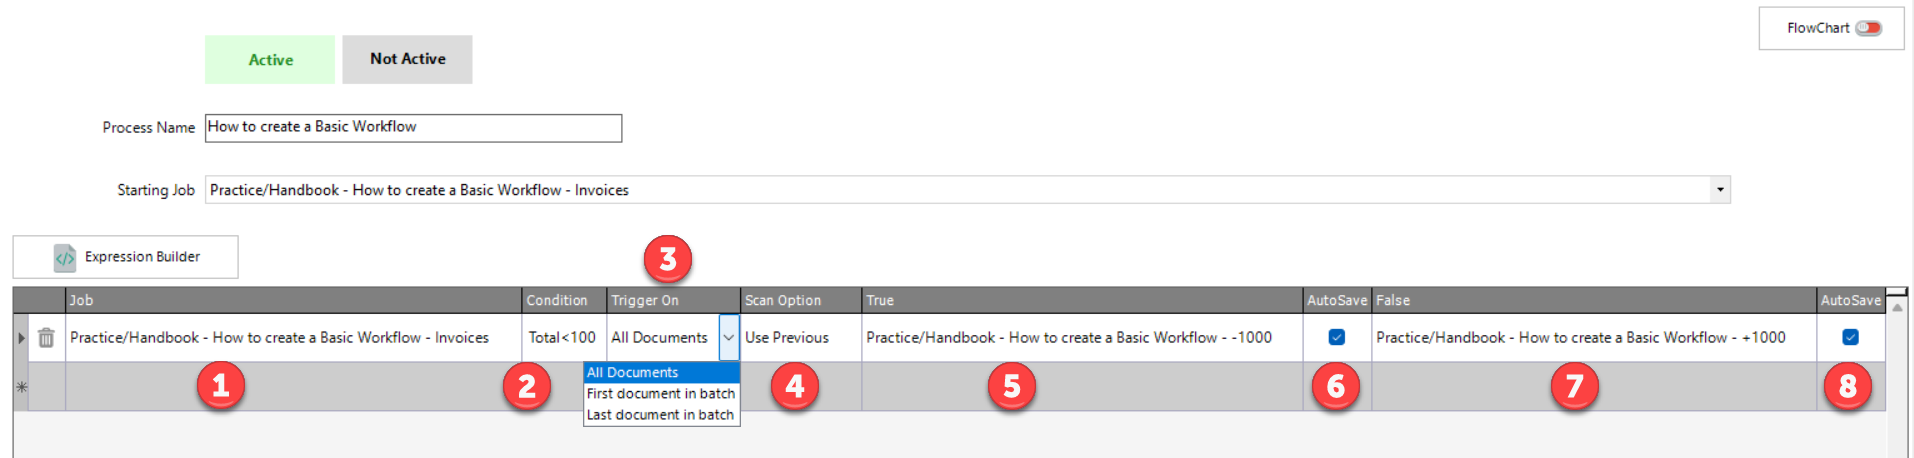This screenshot has width=1914, height=458.
Task: Toggle the FlowChart switch
Action: 1867,28
